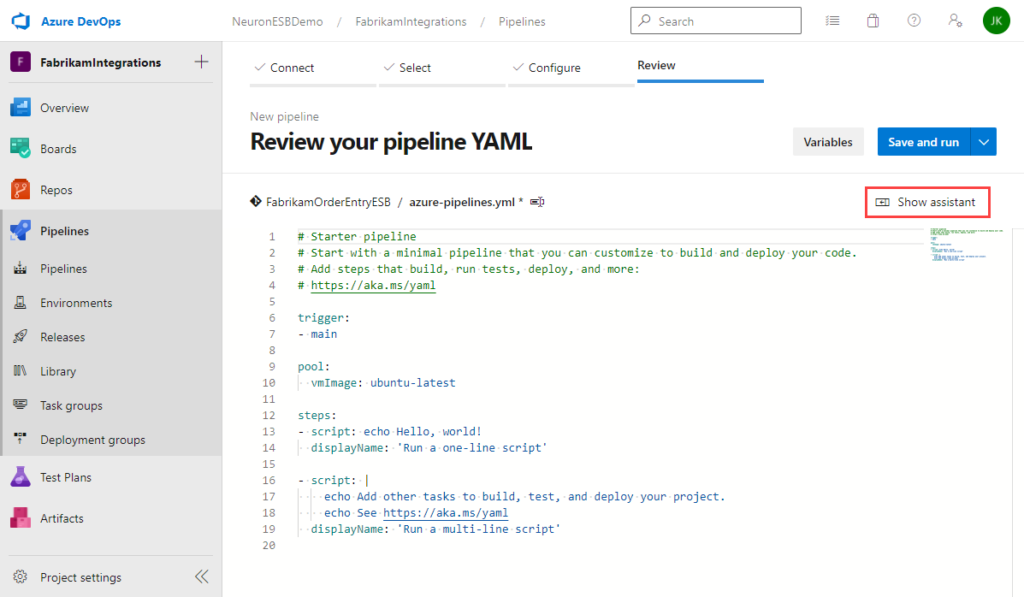Switch to the Configure tab
This screenshot has height=597, width=1024.
(x=547, y=67)
